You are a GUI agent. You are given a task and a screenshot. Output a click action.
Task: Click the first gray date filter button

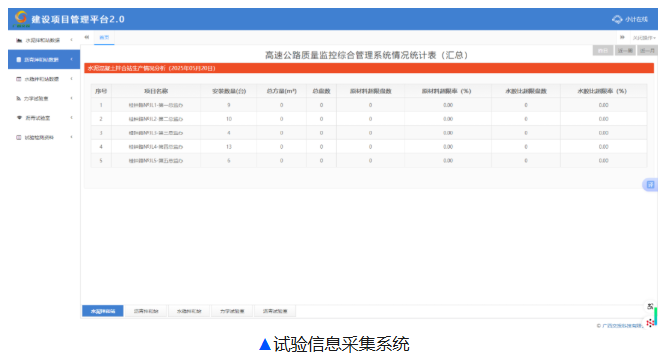(x=603, y=51)
